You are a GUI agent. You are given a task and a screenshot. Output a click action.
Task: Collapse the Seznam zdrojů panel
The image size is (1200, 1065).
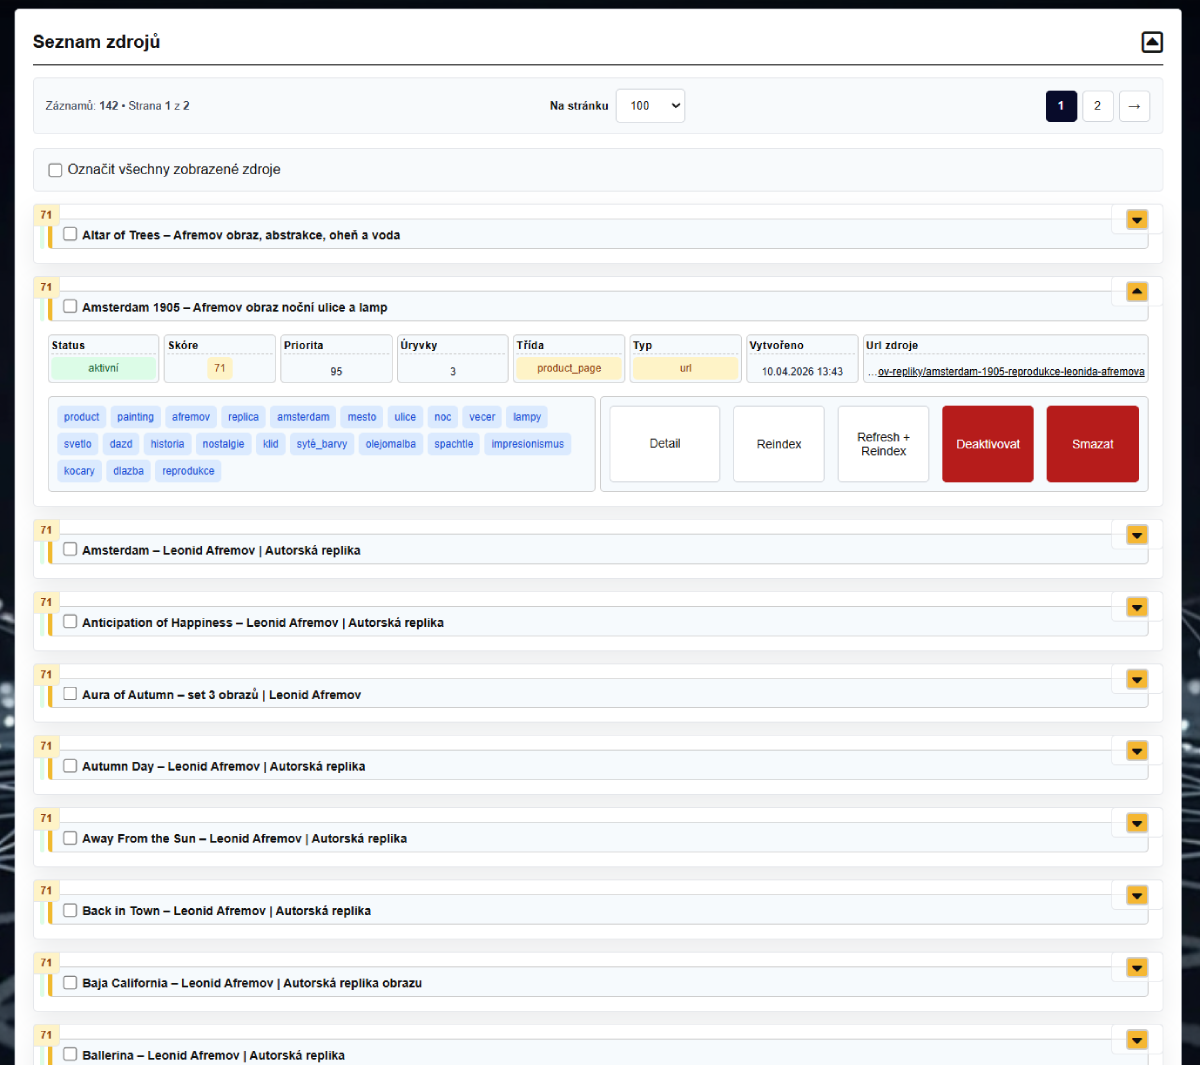click(x=1152, y=42)
